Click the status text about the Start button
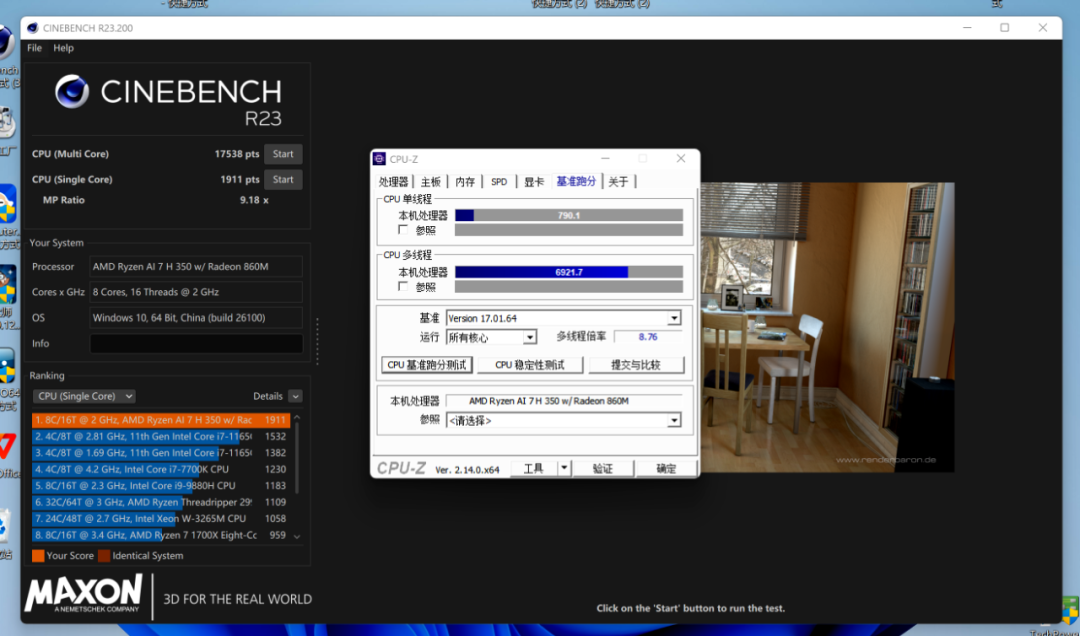Viewport: 1080px width, 636px height. (x=690, y=608)
